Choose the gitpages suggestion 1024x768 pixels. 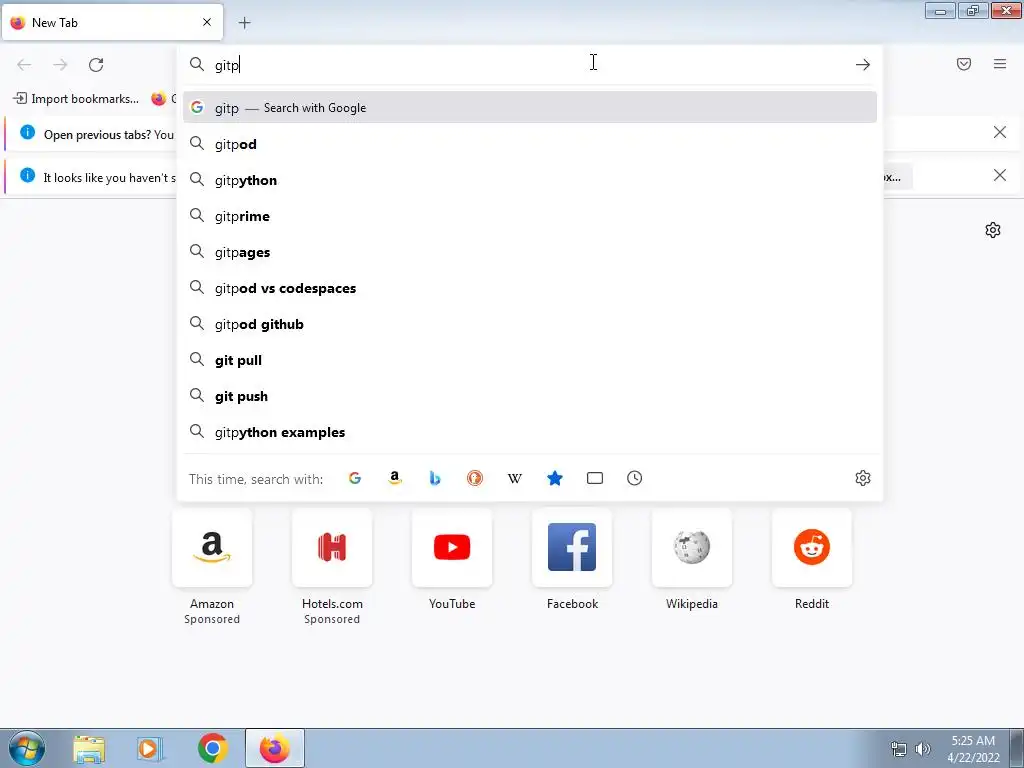click(x=530, y=252)
